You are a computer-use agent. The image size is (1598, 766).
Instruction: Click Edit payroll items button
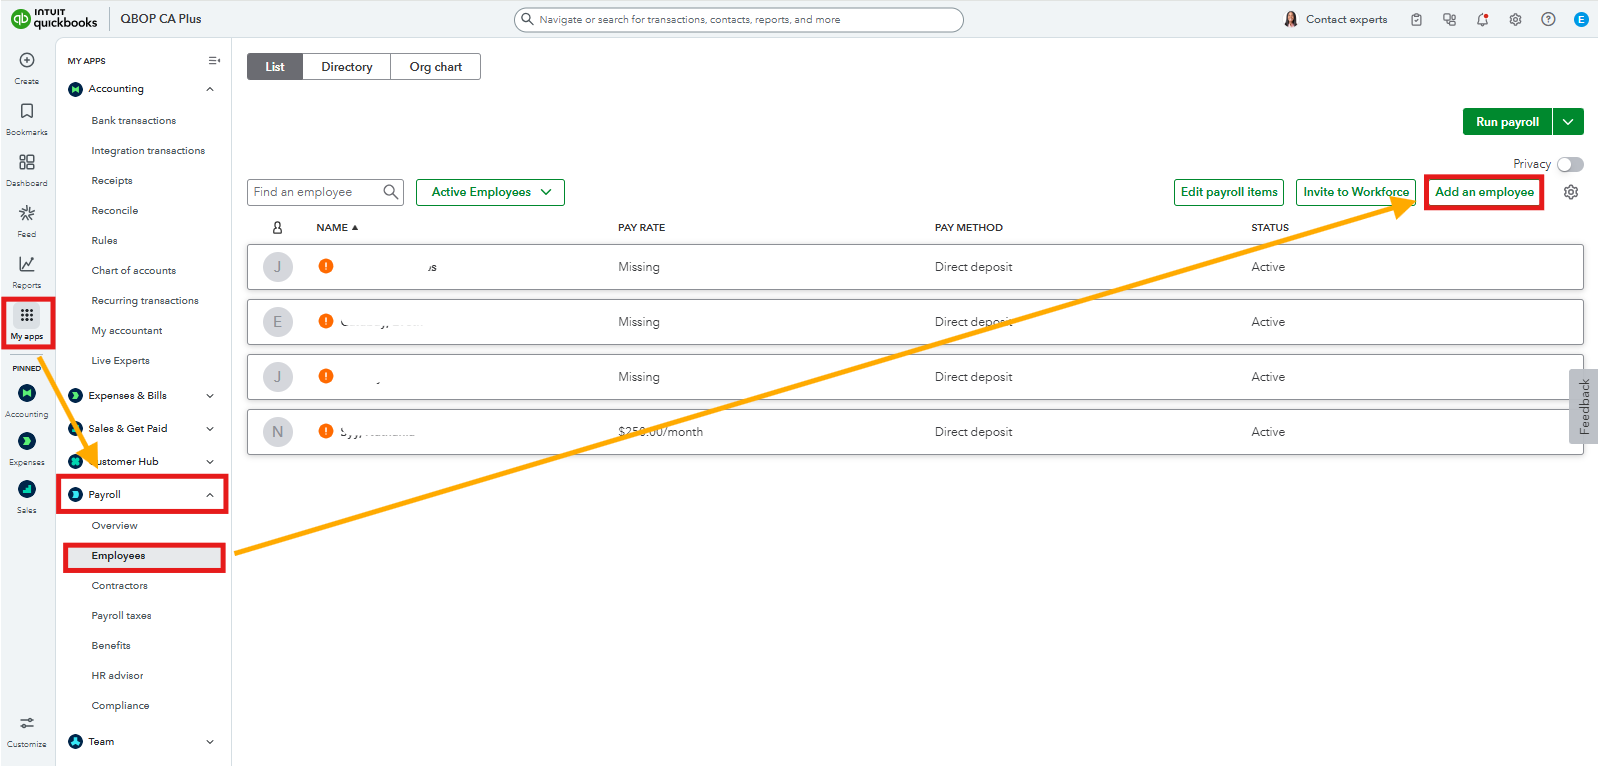(1229, 192)
